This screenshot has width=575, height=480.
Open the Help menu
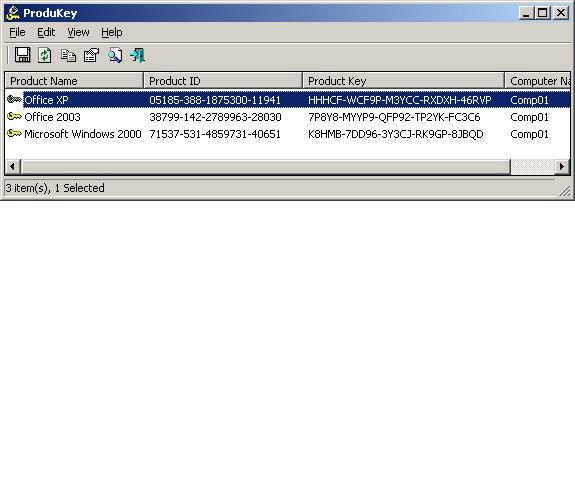tap(111, 32)
